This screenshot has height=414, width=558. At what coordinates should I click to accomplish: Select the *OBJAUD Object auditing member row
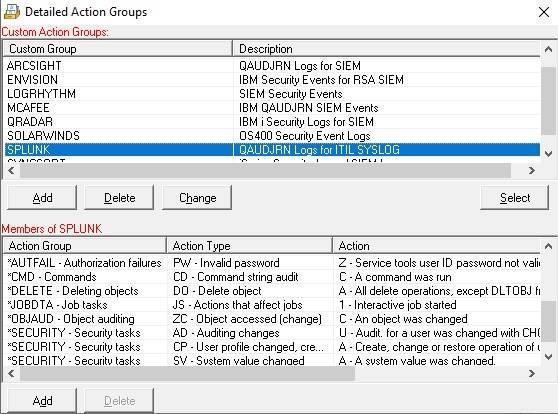click(272, 319)
